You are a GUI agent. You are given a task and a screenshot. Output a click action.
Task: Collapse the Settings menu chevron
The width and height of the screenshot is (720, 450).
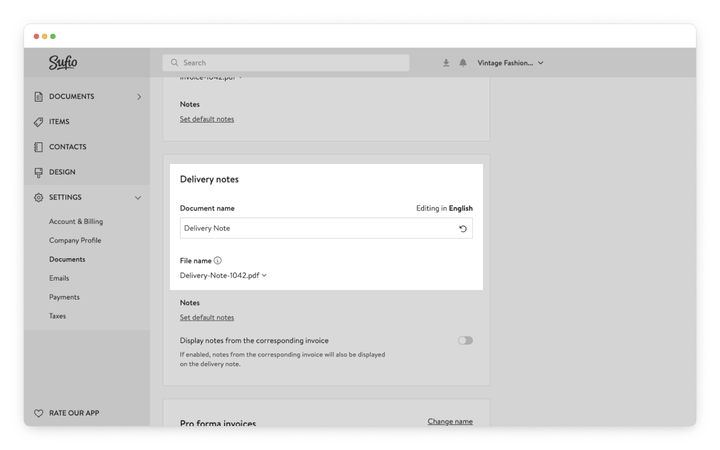(138, 197)
